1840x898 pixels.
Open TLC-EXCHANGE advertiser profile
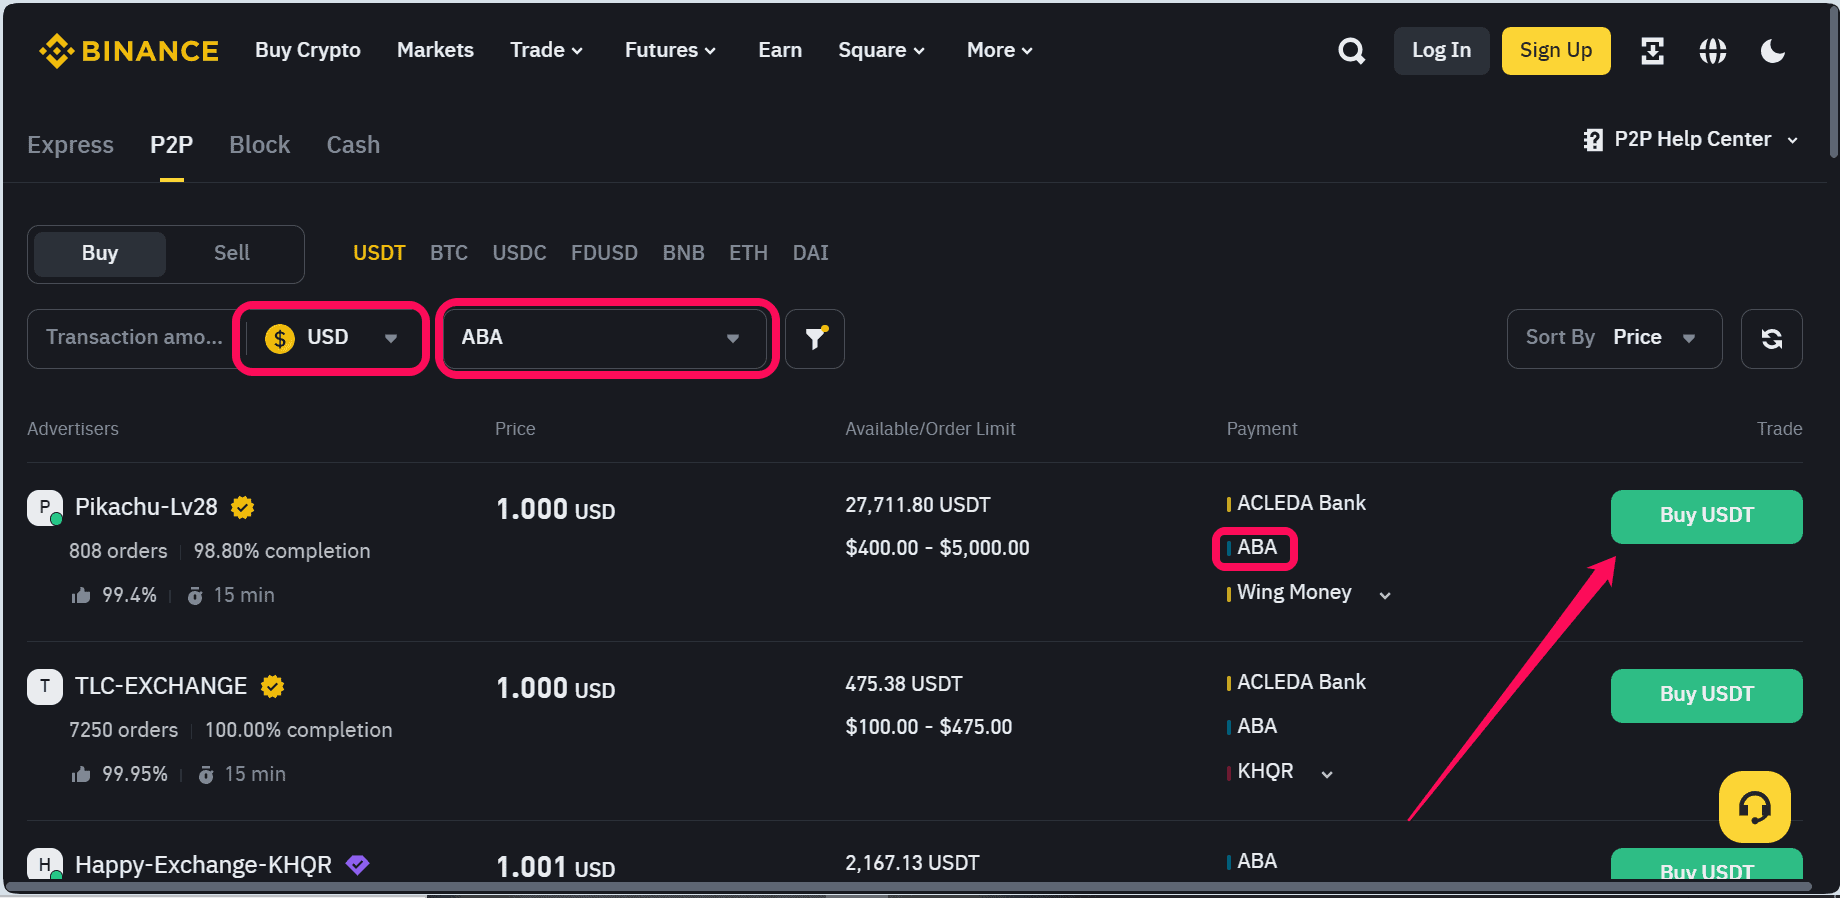pyautogui.click(x=161, y=686)
